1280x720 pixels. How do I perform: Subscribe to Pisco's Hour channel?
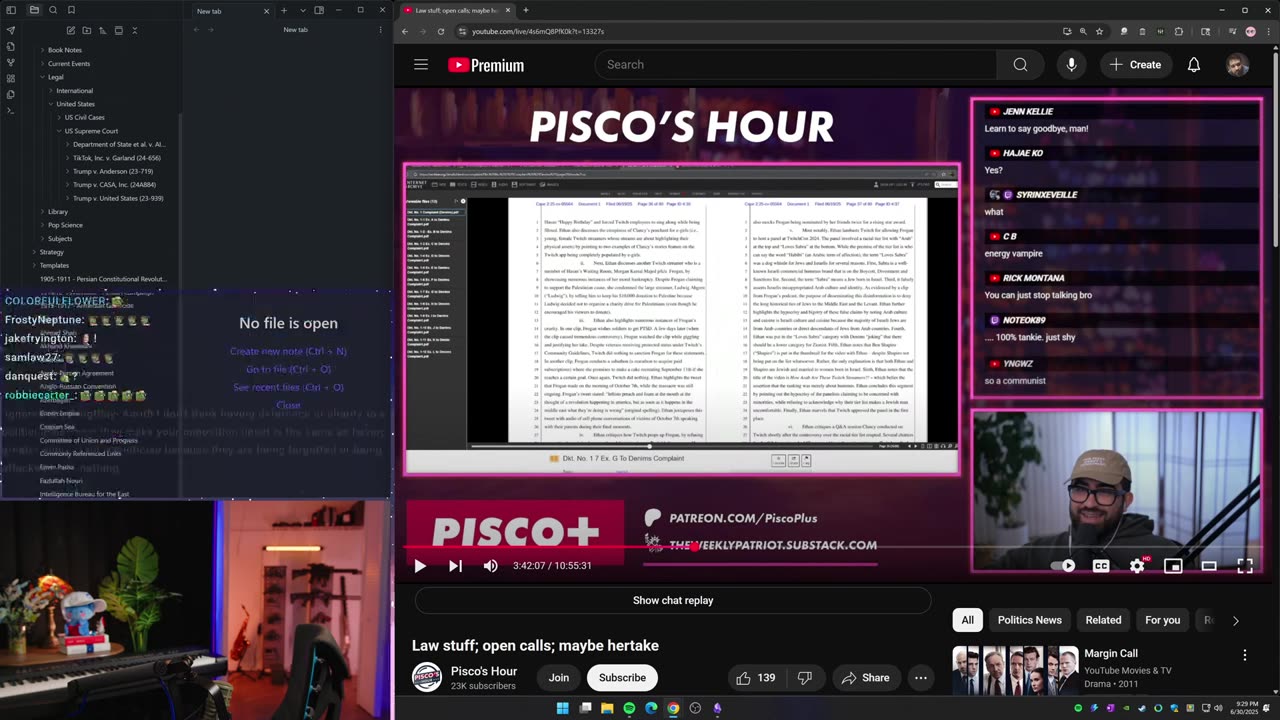click(622, 678)
